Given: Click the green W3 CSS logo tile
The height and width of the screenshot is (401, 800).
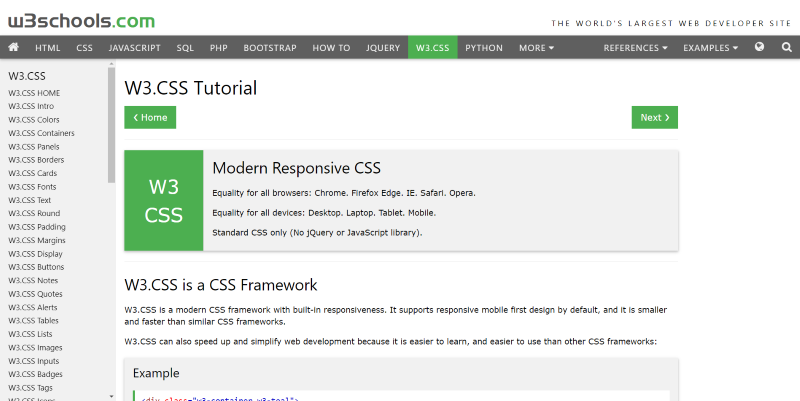Looking at the screenshot, I should (164, 200).
